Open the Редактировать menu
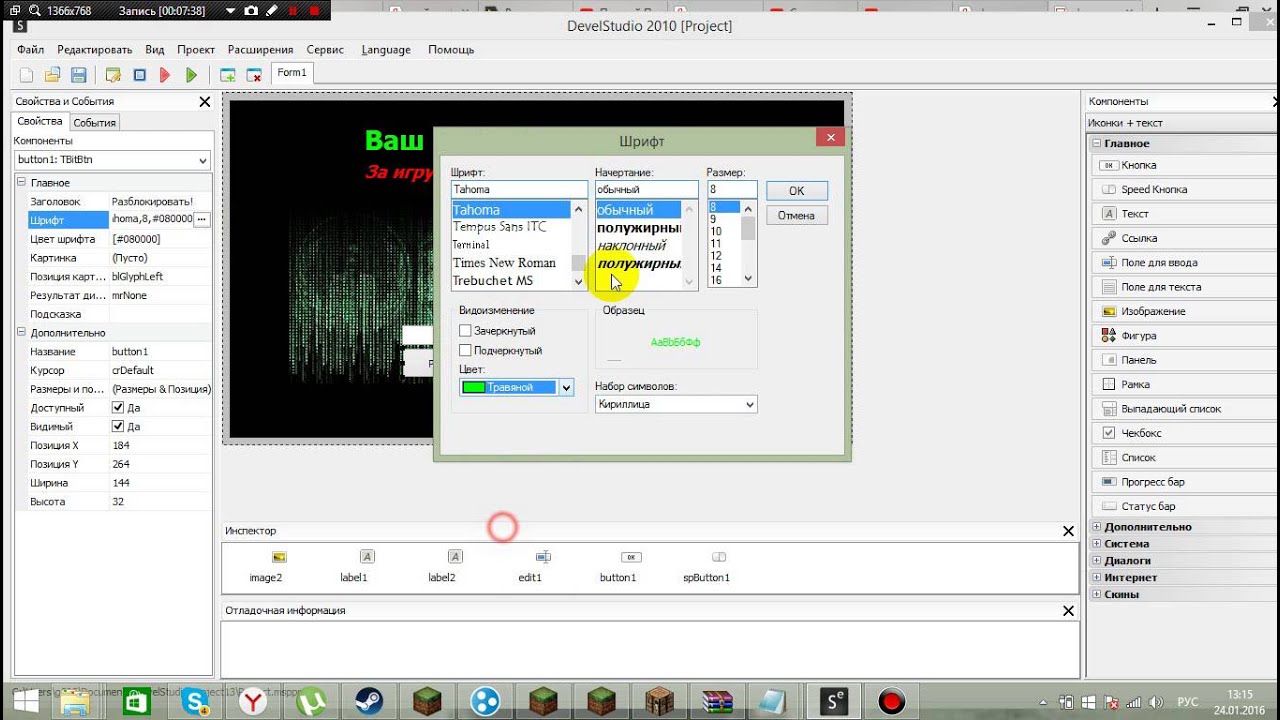The image size is (1280, 720). (94, 49)
